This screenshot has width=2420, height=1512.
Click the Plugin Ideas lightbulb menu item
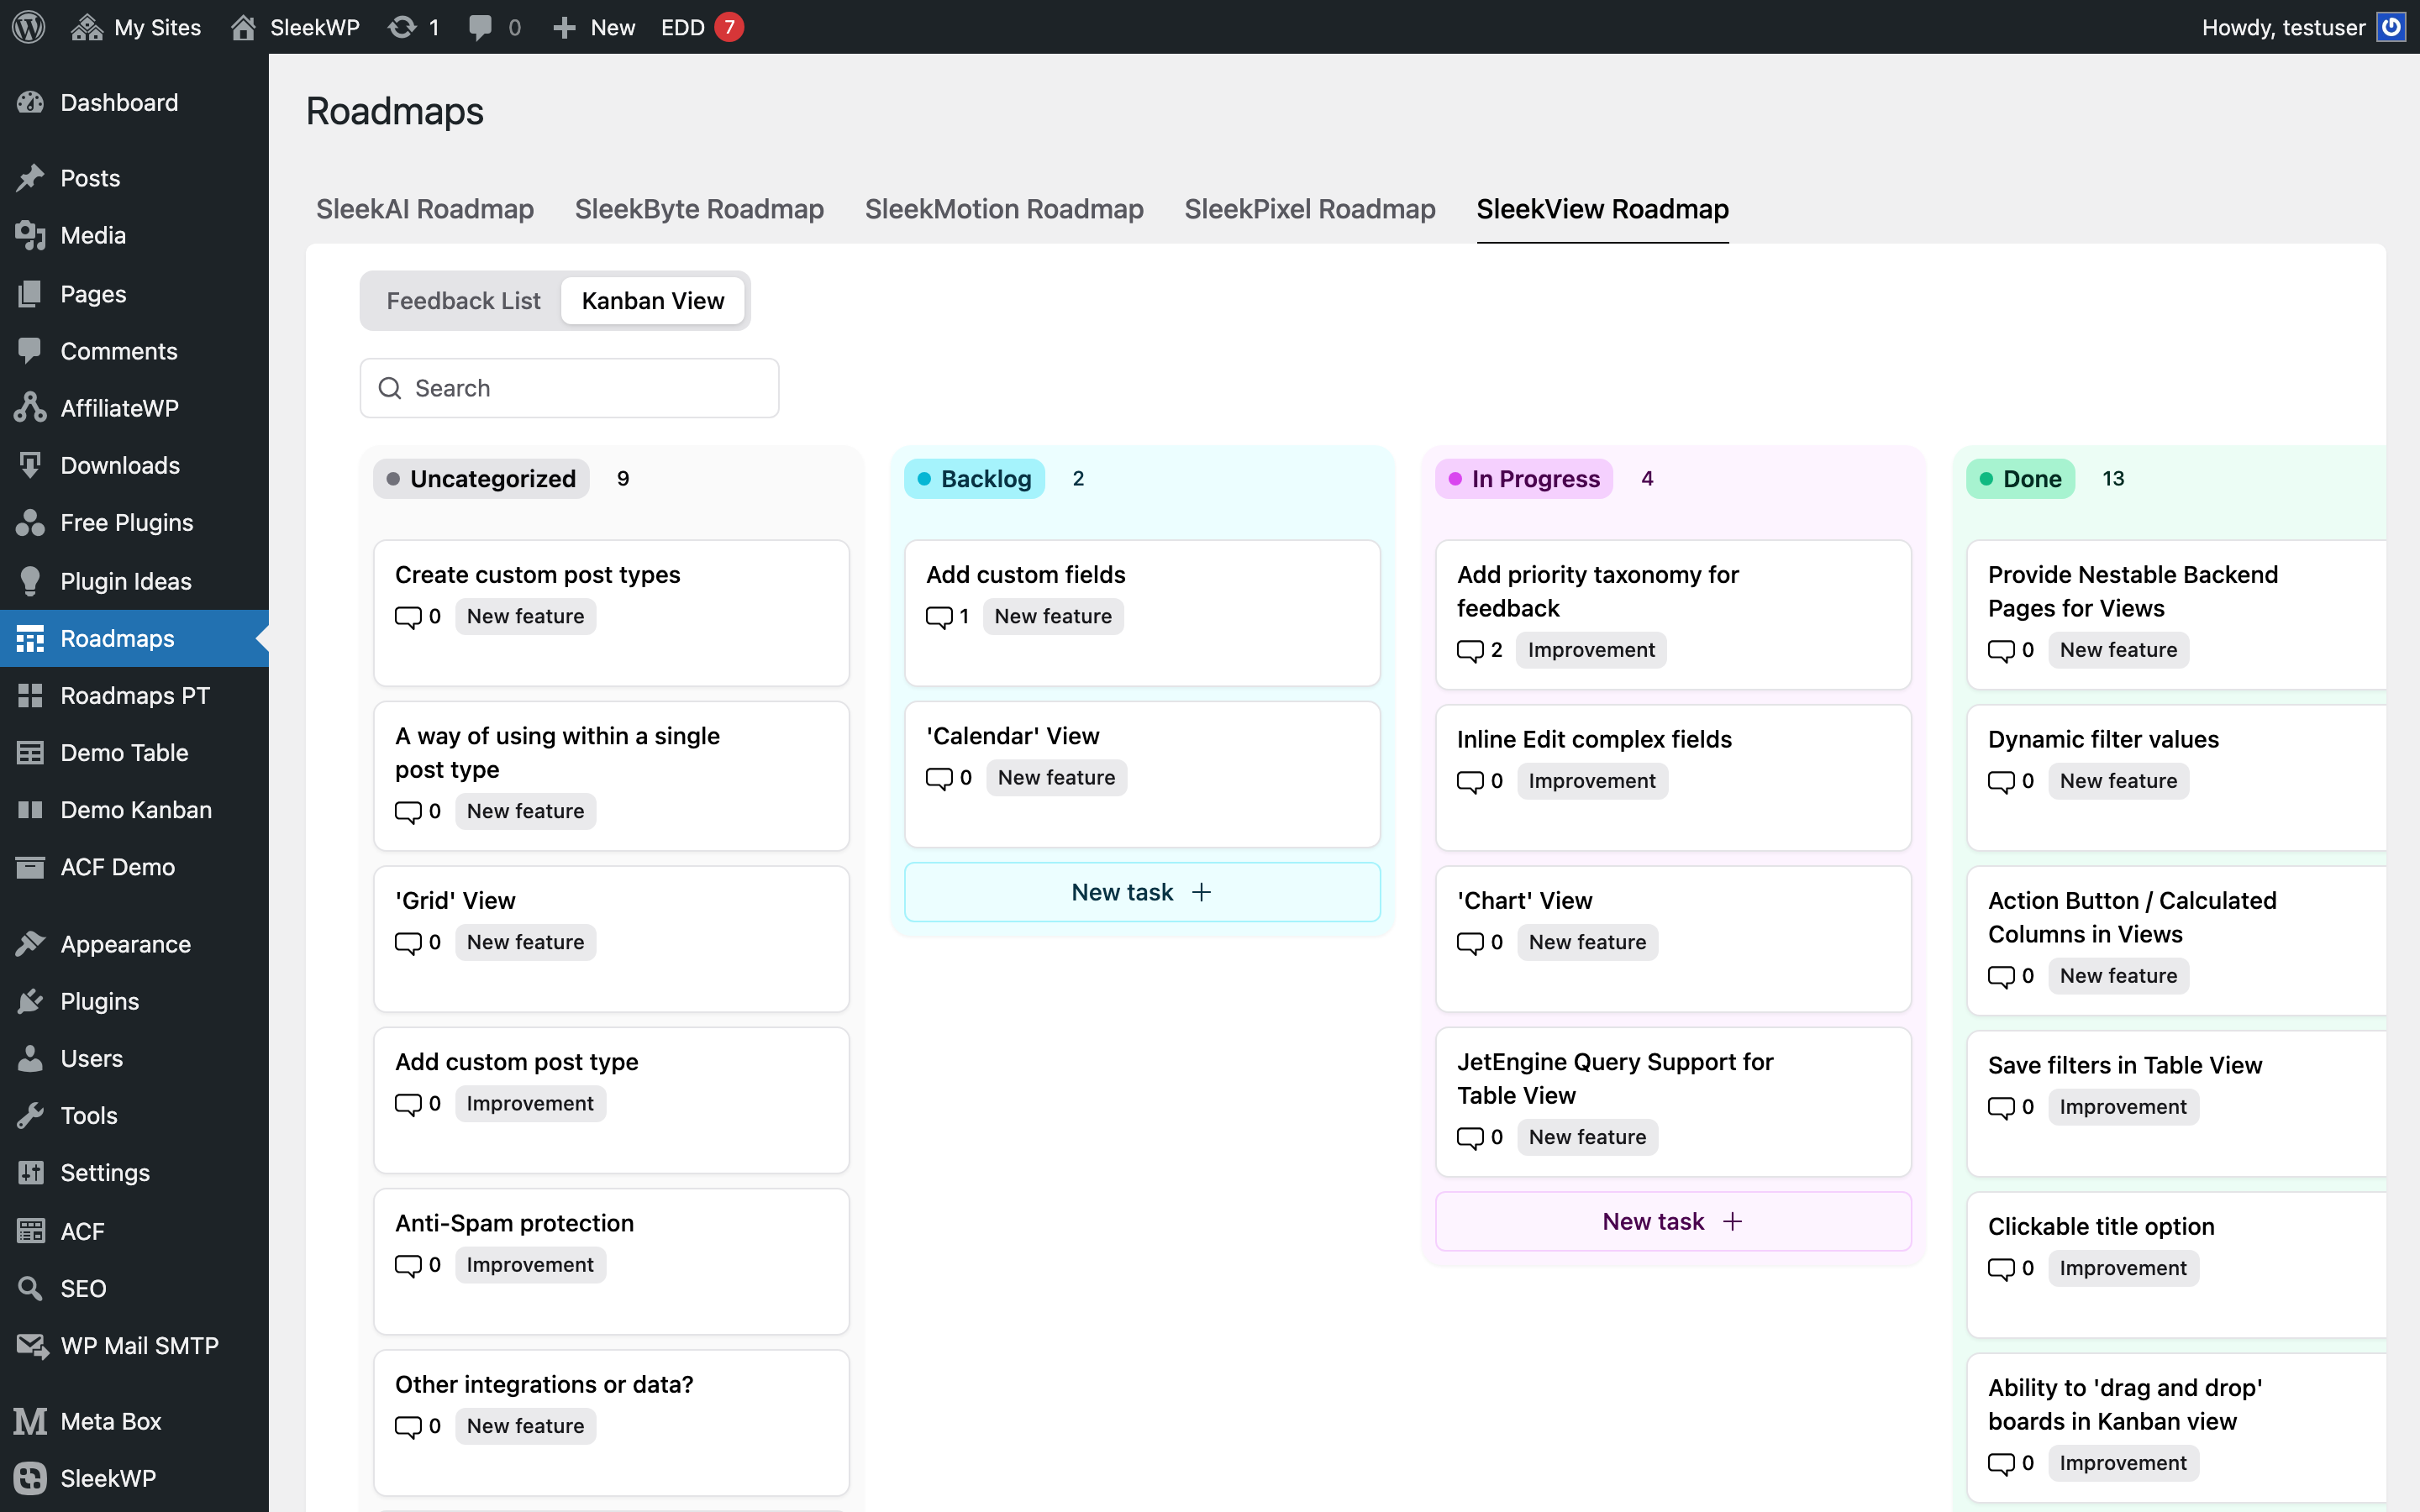[125, 581]
